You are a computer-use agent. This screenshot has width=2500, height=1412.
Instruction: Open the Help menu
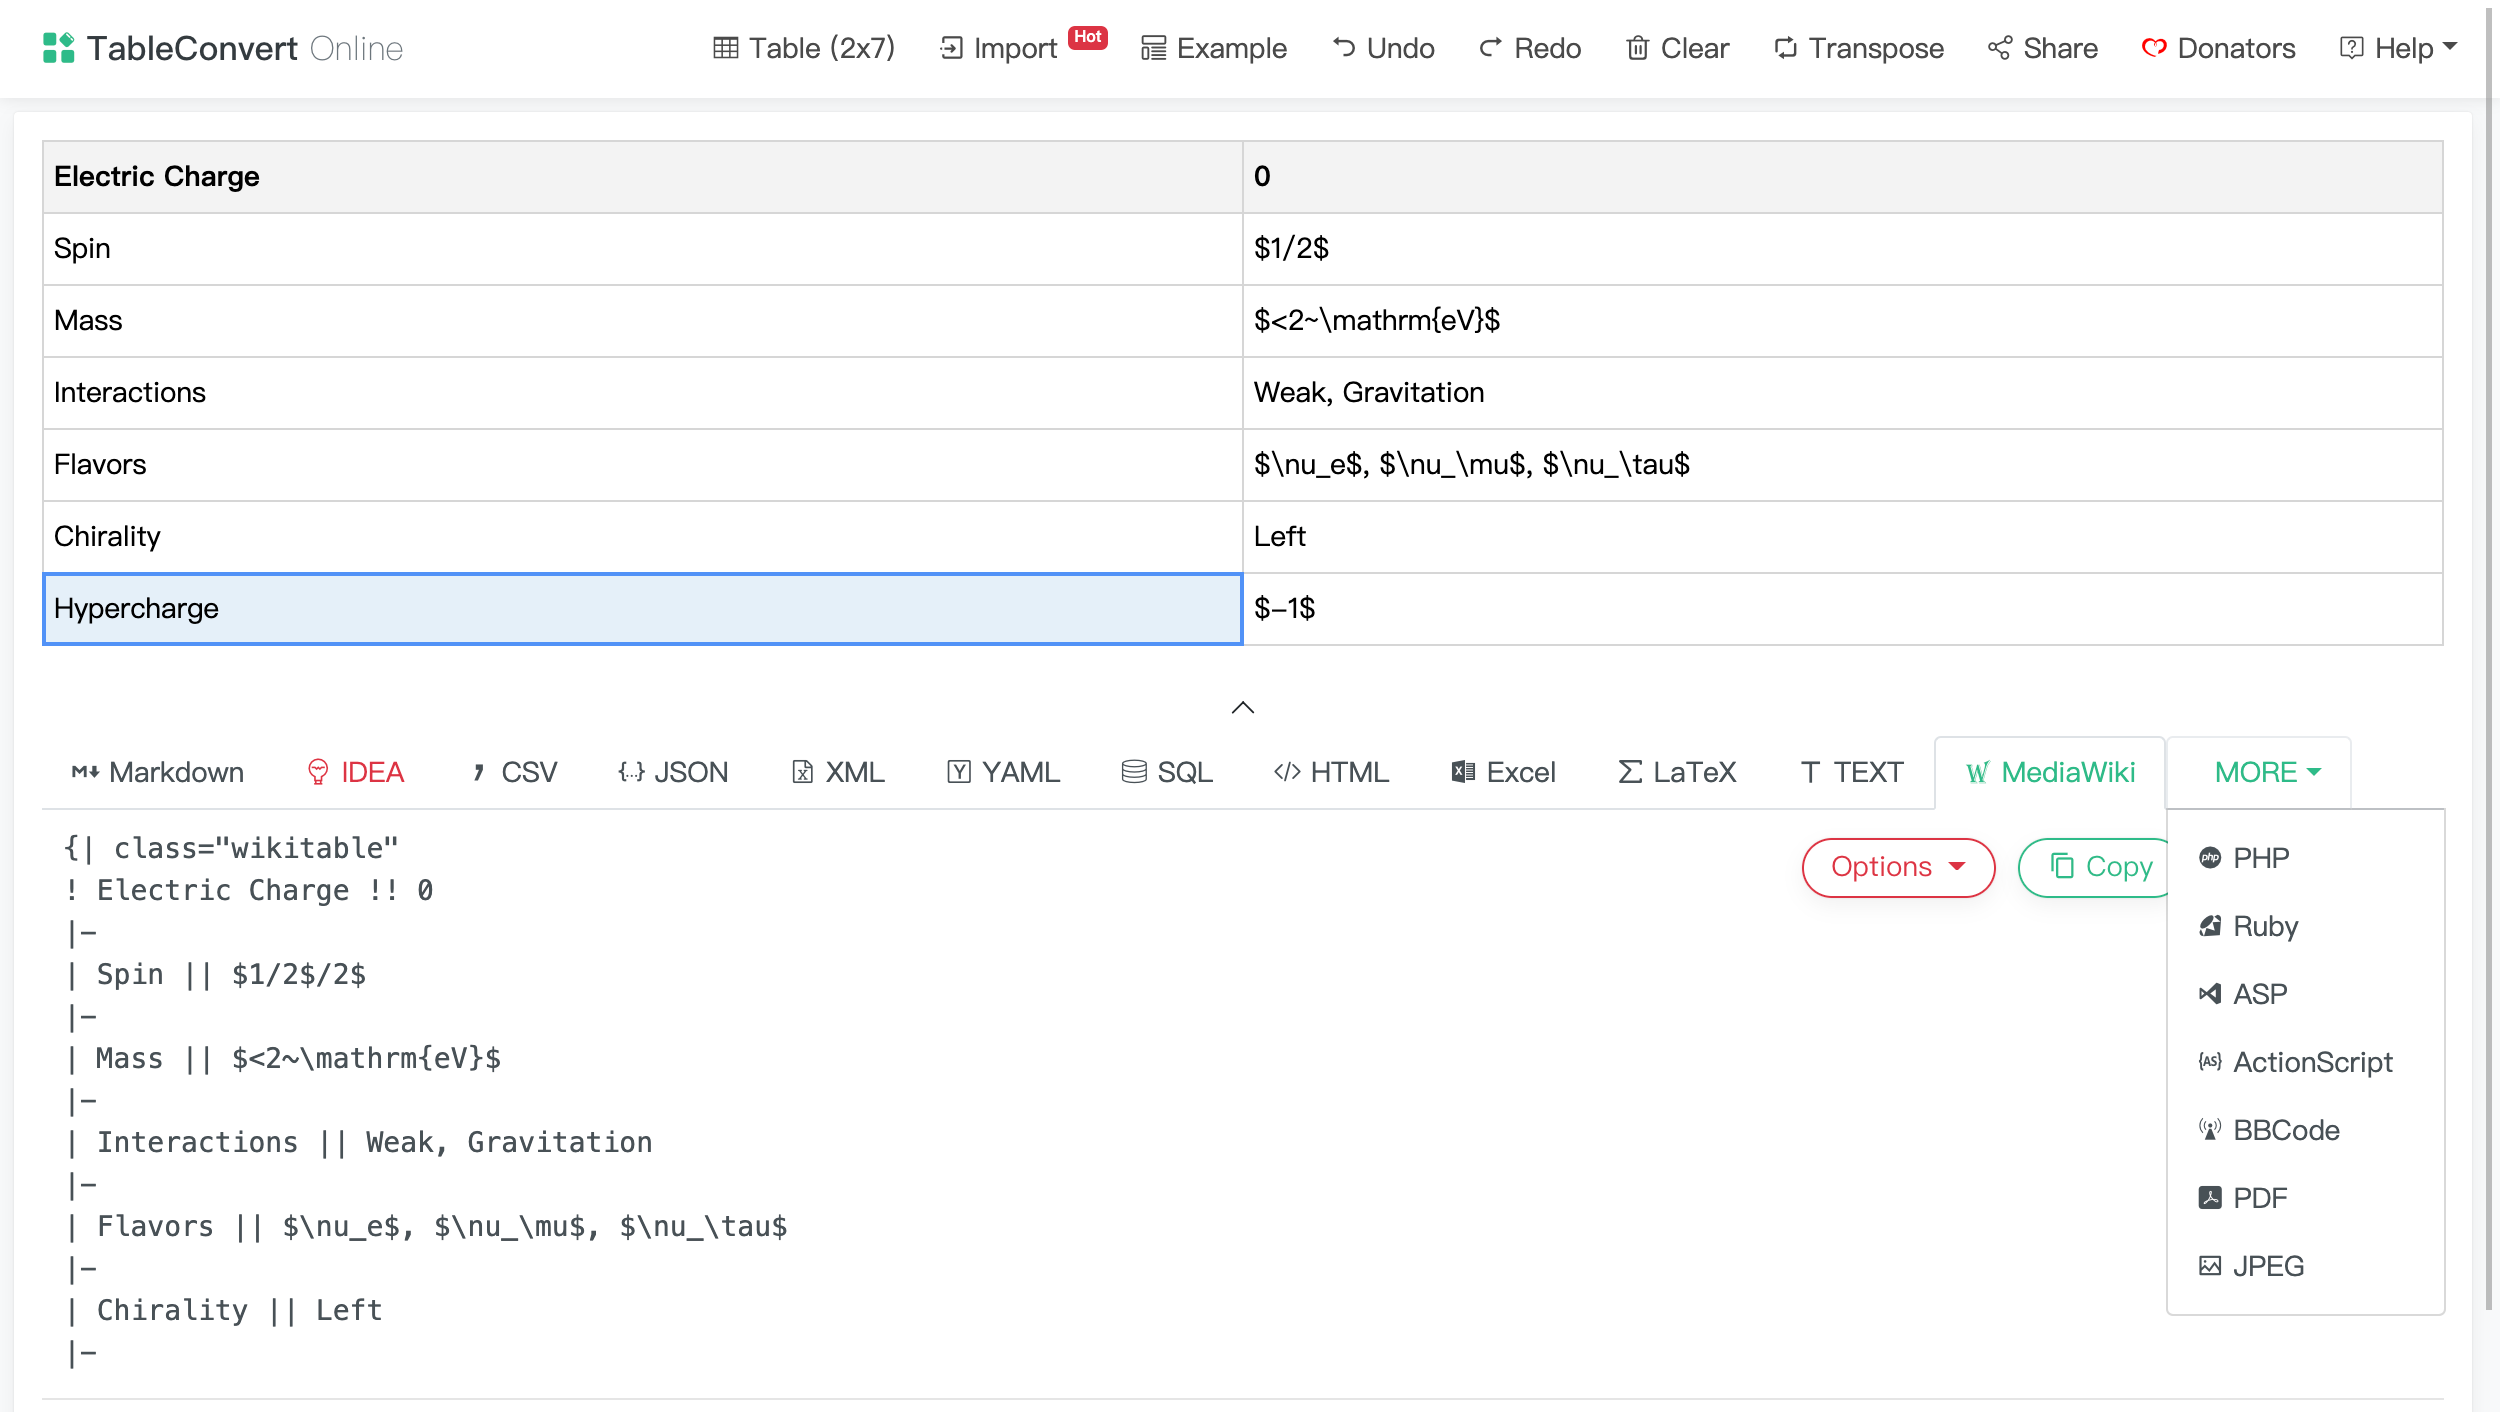tap(2397, 48)
